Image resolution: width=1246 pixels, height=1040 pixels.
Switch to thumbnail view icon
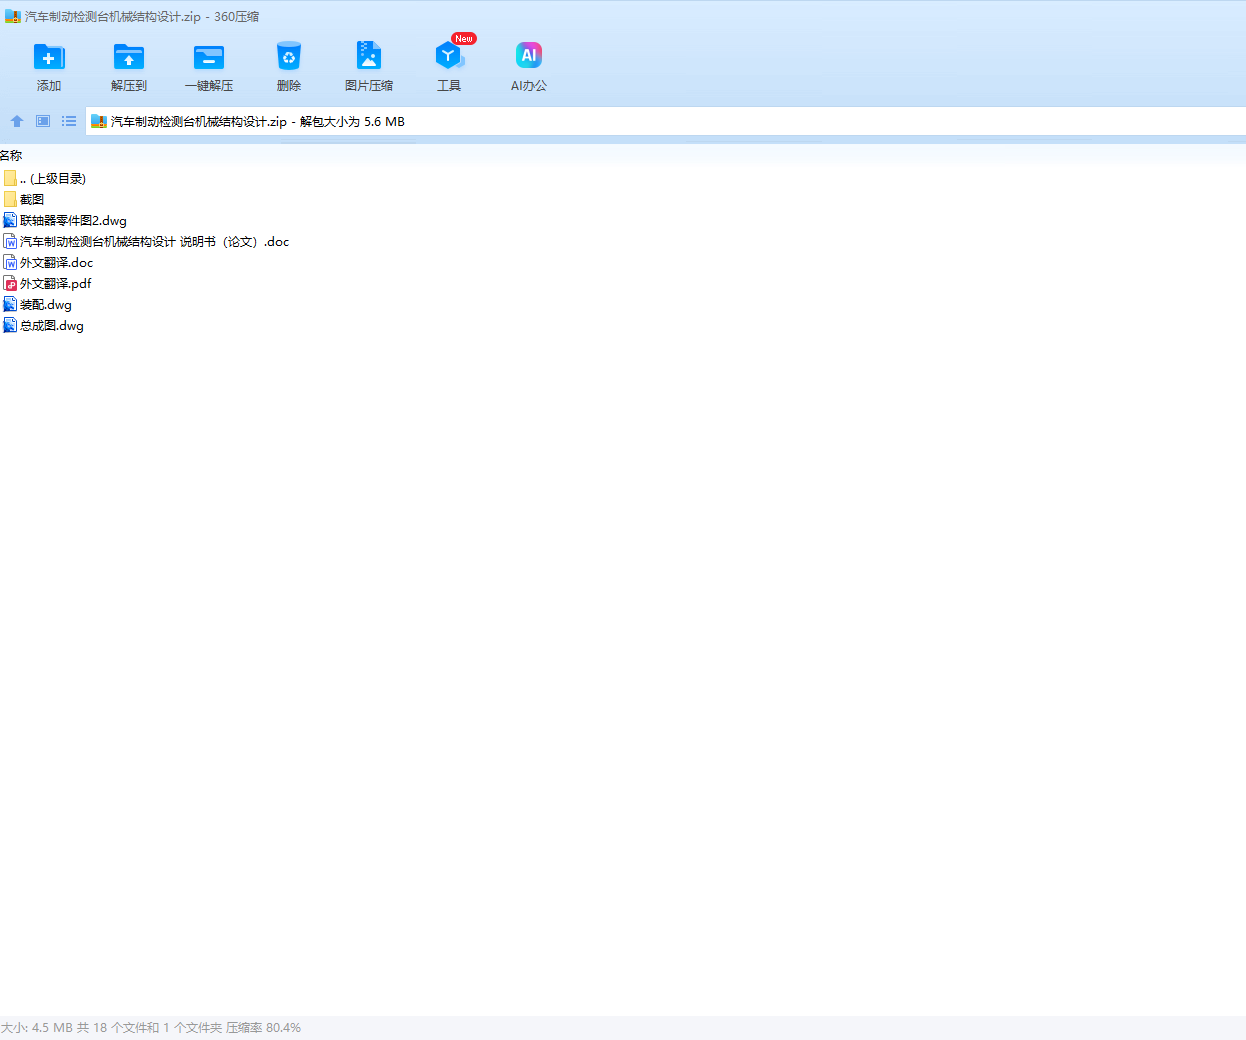(43, 121)
